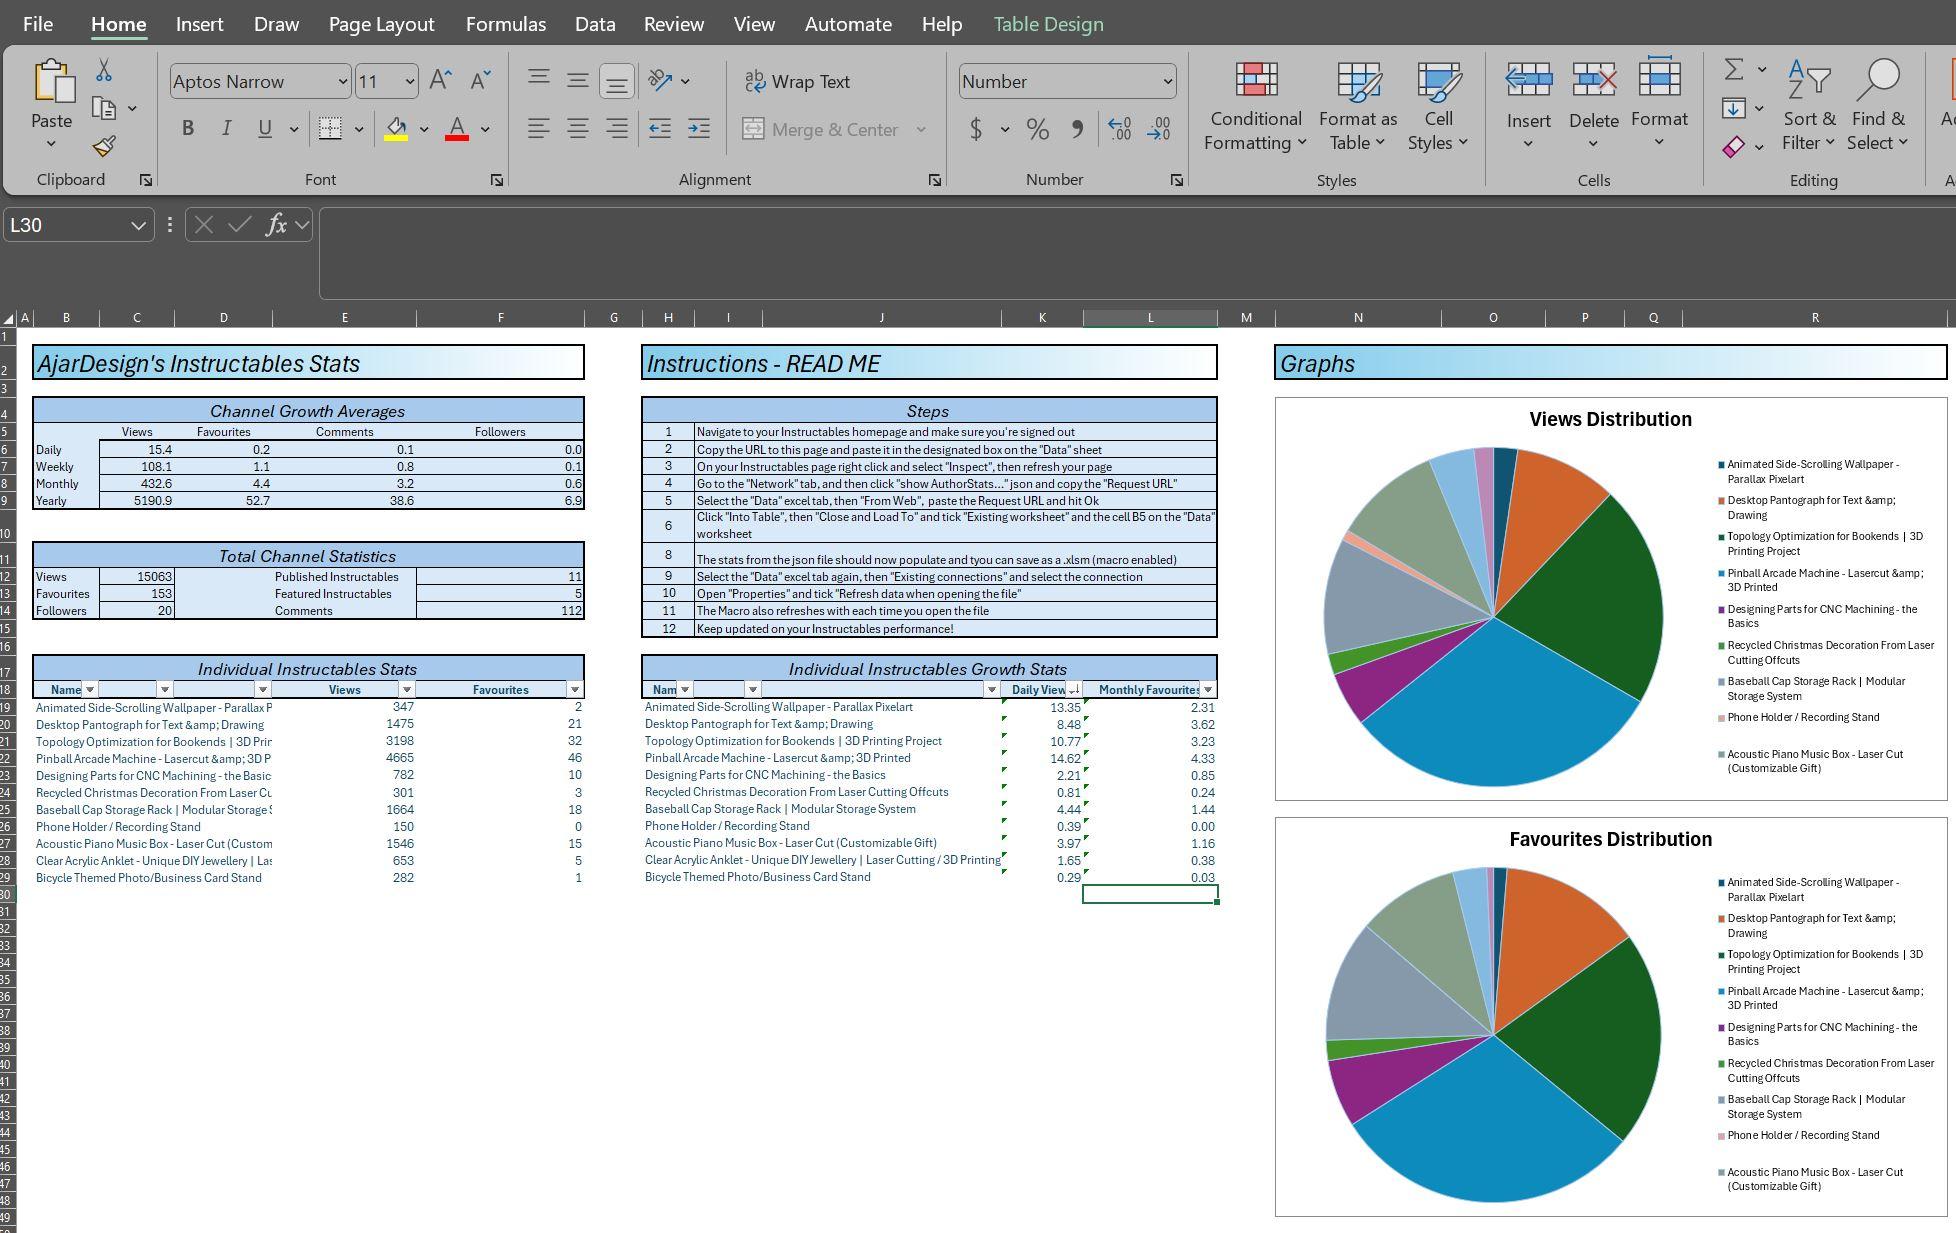Open the Views column filter dropdown
Screen dimensions: 1956x1233
406,690
